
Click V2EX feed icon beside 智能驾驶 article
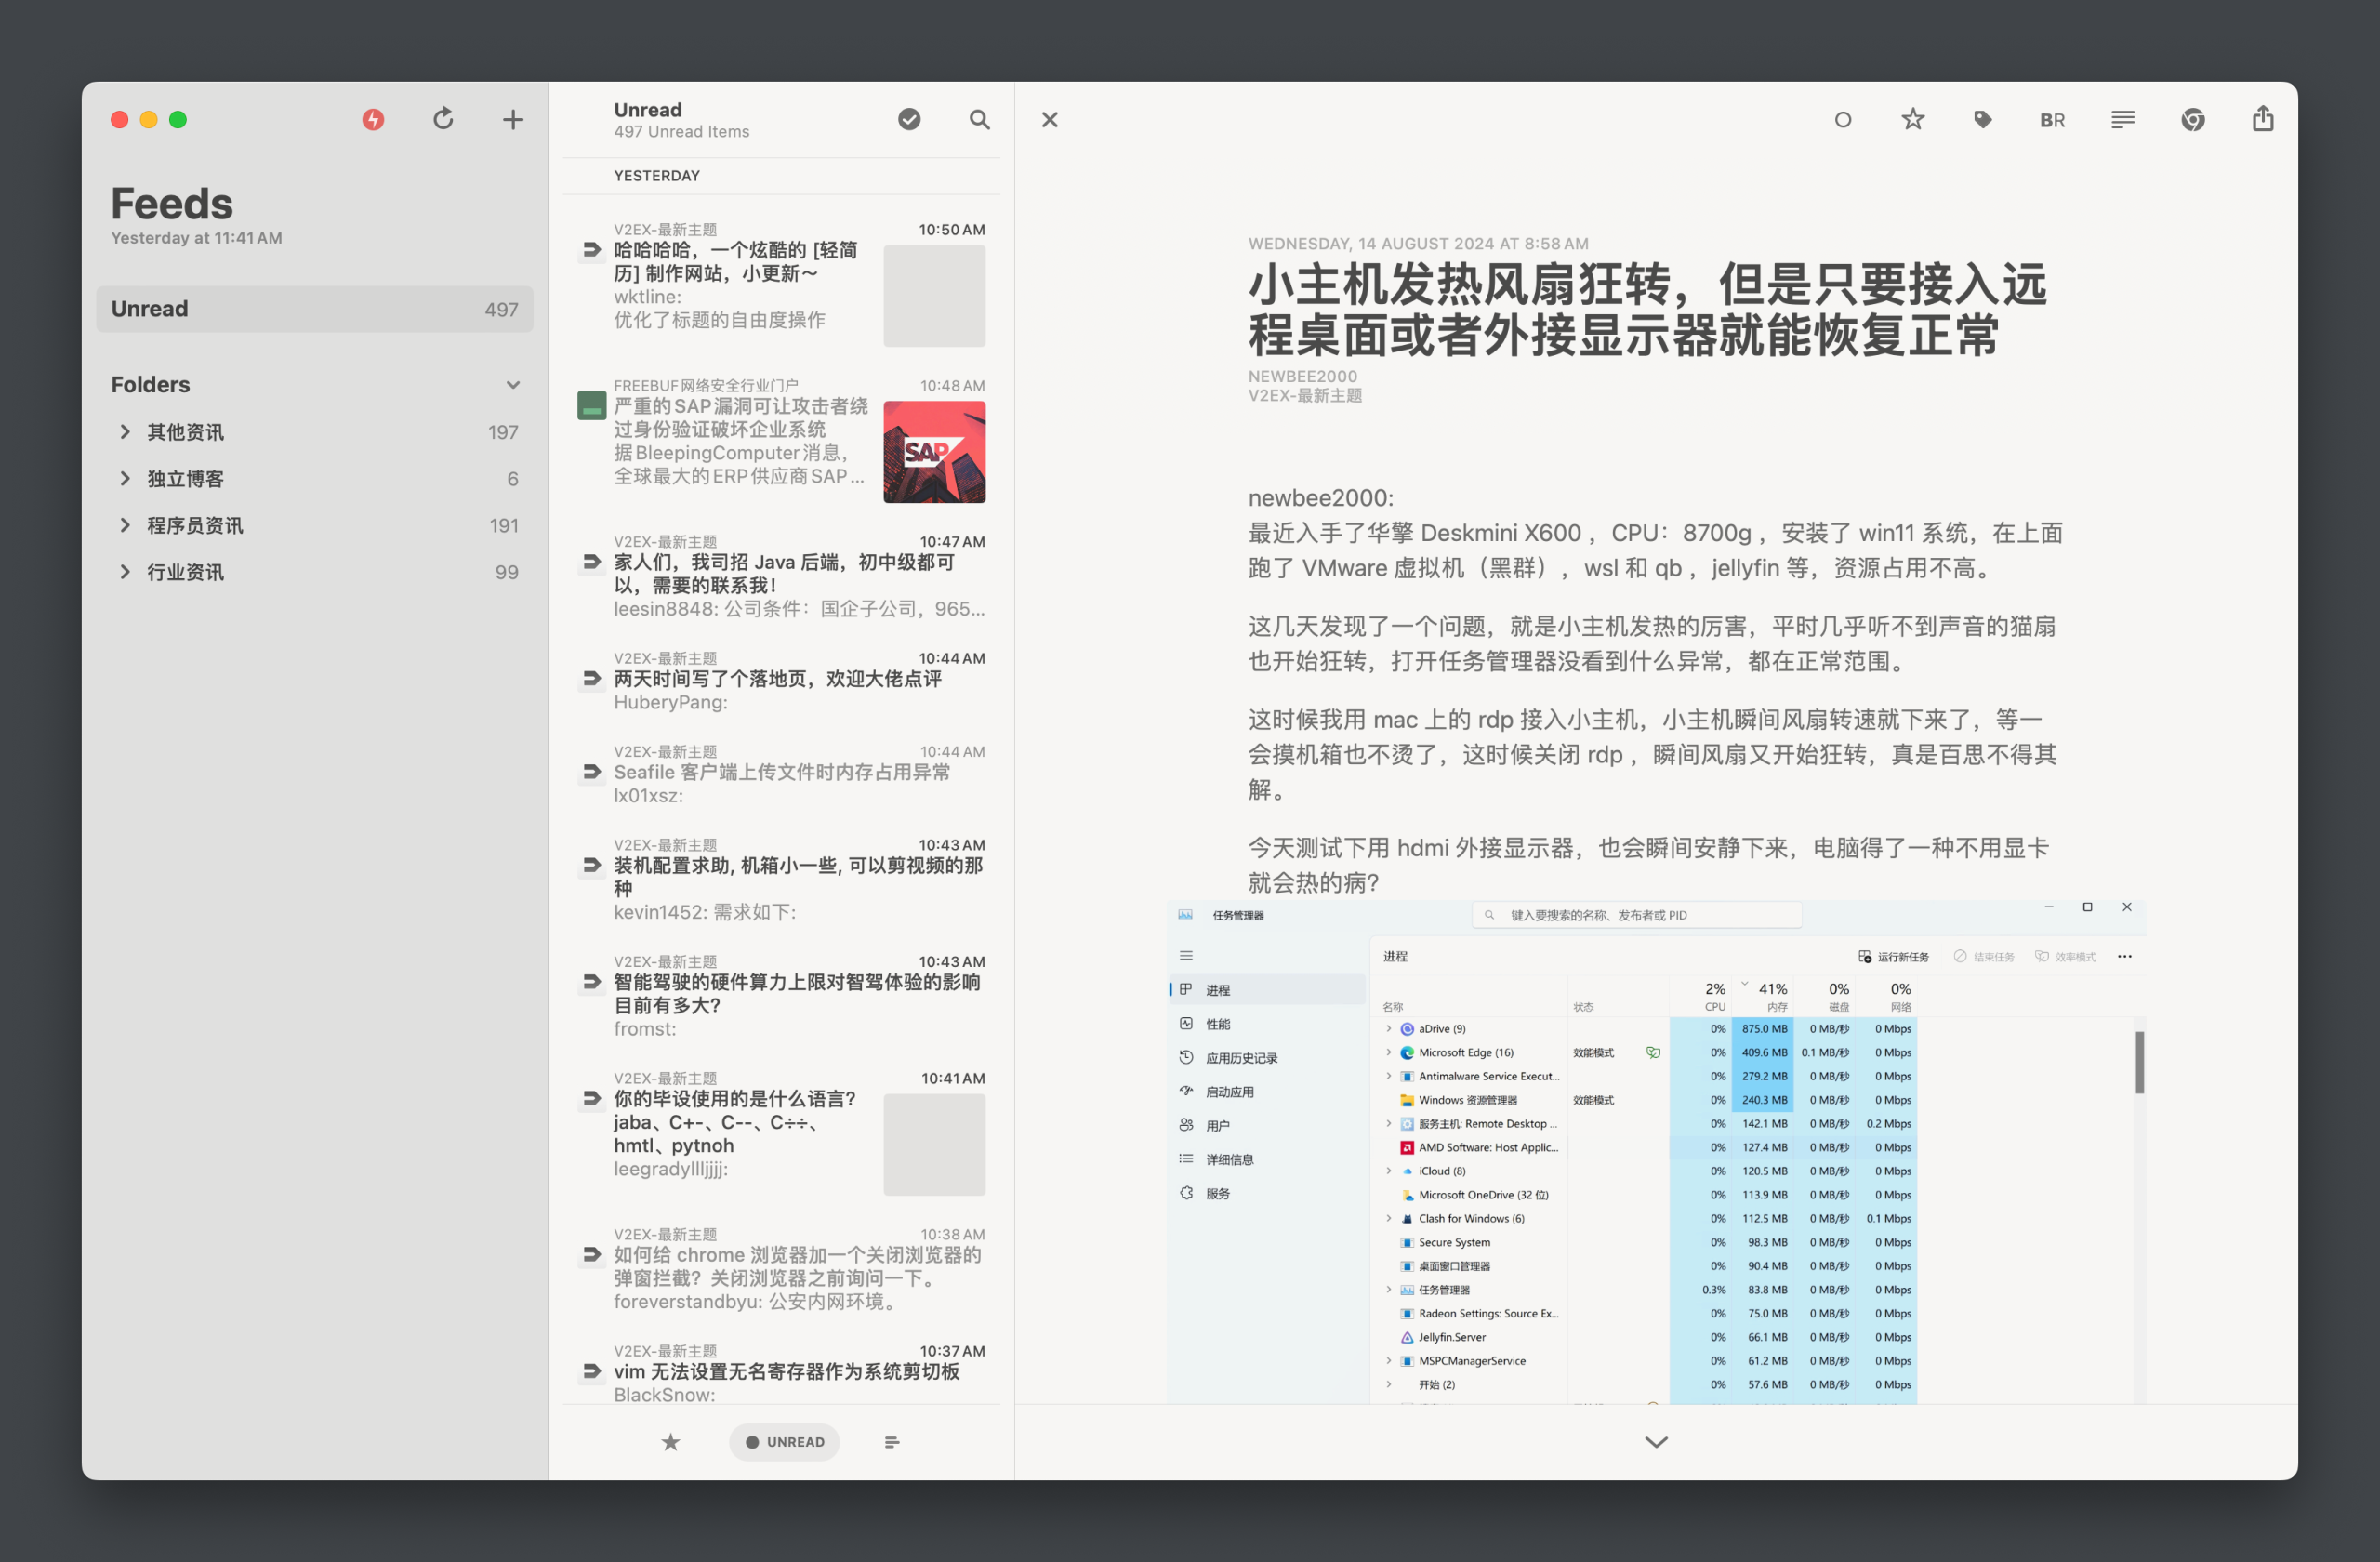pyautogui.click(x=591, y=982)
